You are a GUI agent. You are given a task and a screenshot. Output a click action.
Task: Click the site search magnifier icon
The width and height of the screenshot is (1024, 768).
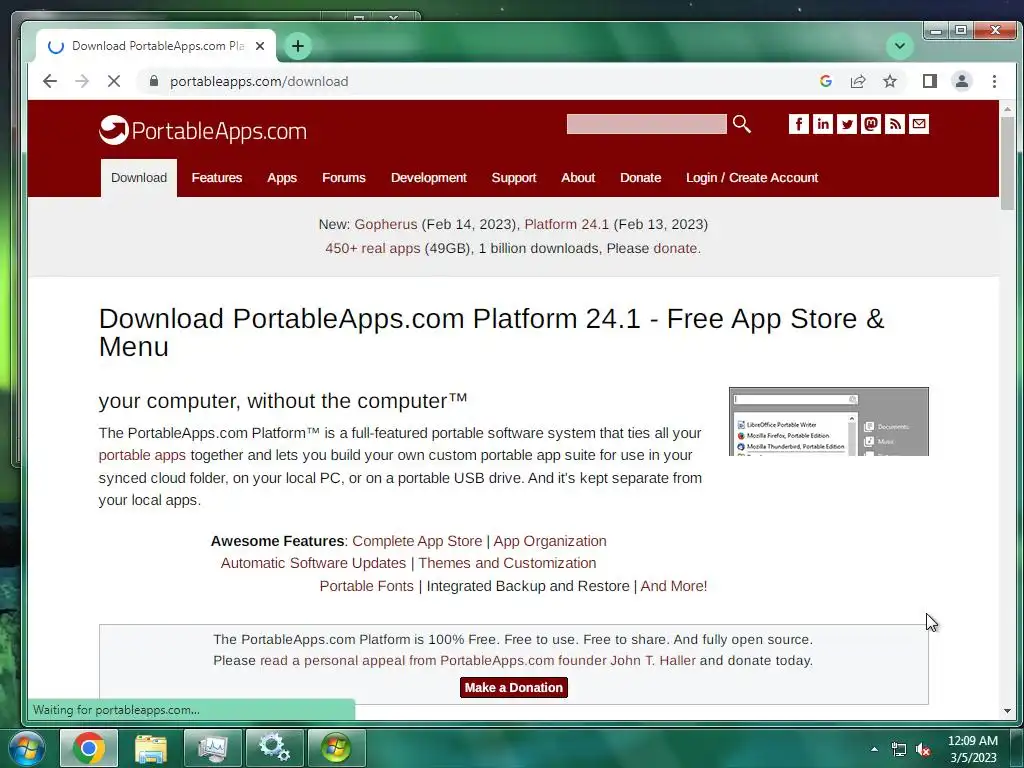click(x=741, y=123)
